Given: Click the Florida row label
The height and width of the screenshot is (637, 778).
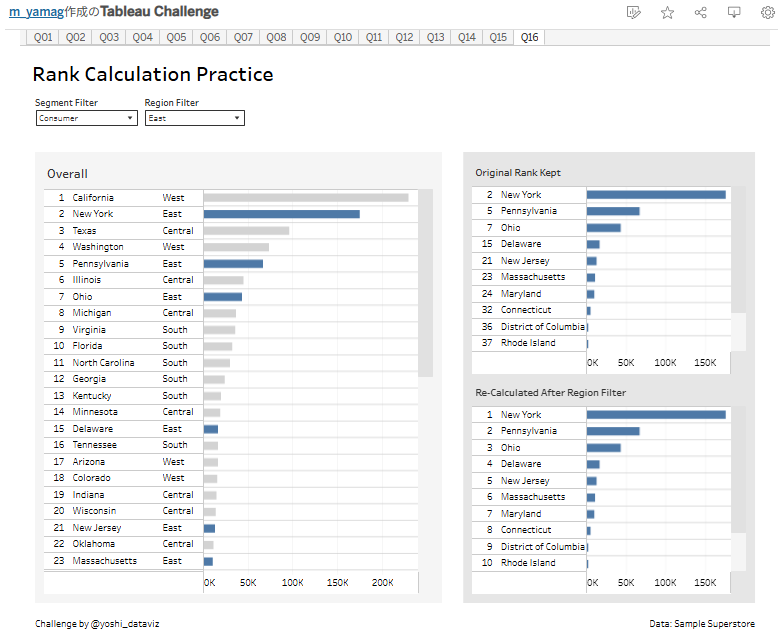Looking at the screenshot, I should pos(87,346).
